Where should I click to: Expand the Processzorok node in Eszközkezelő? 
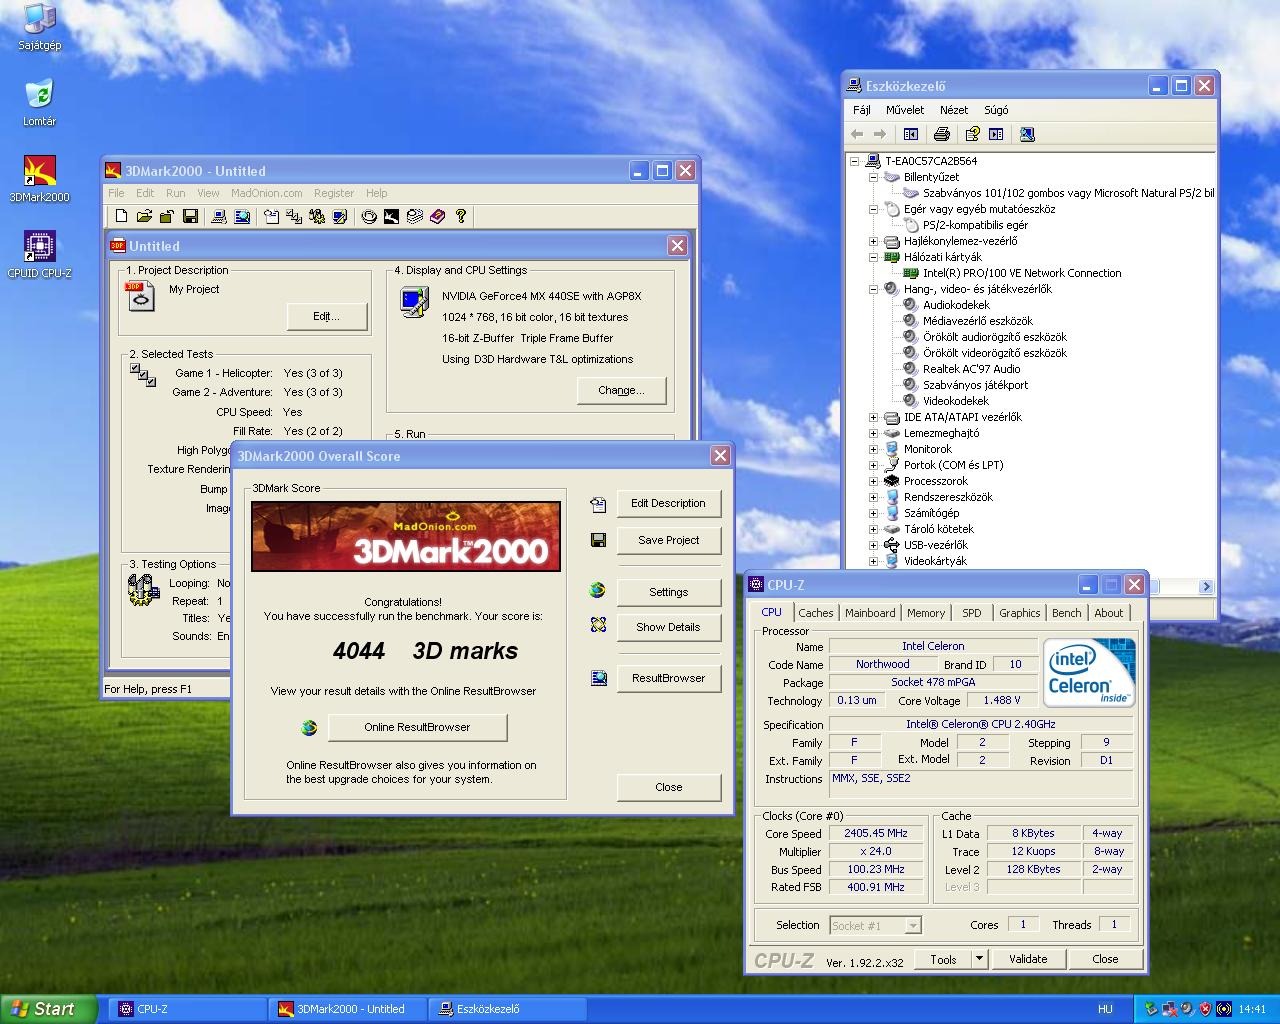click(x=873, y=481)
